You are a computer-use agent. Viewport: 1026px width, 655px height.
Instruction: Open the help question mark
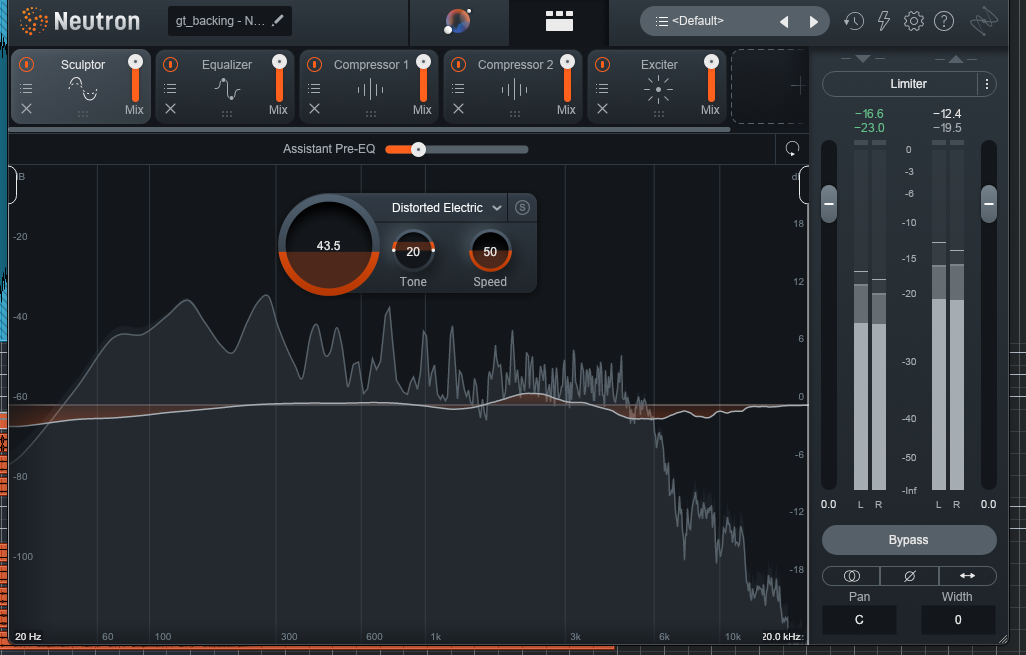[x=944, y=21]
